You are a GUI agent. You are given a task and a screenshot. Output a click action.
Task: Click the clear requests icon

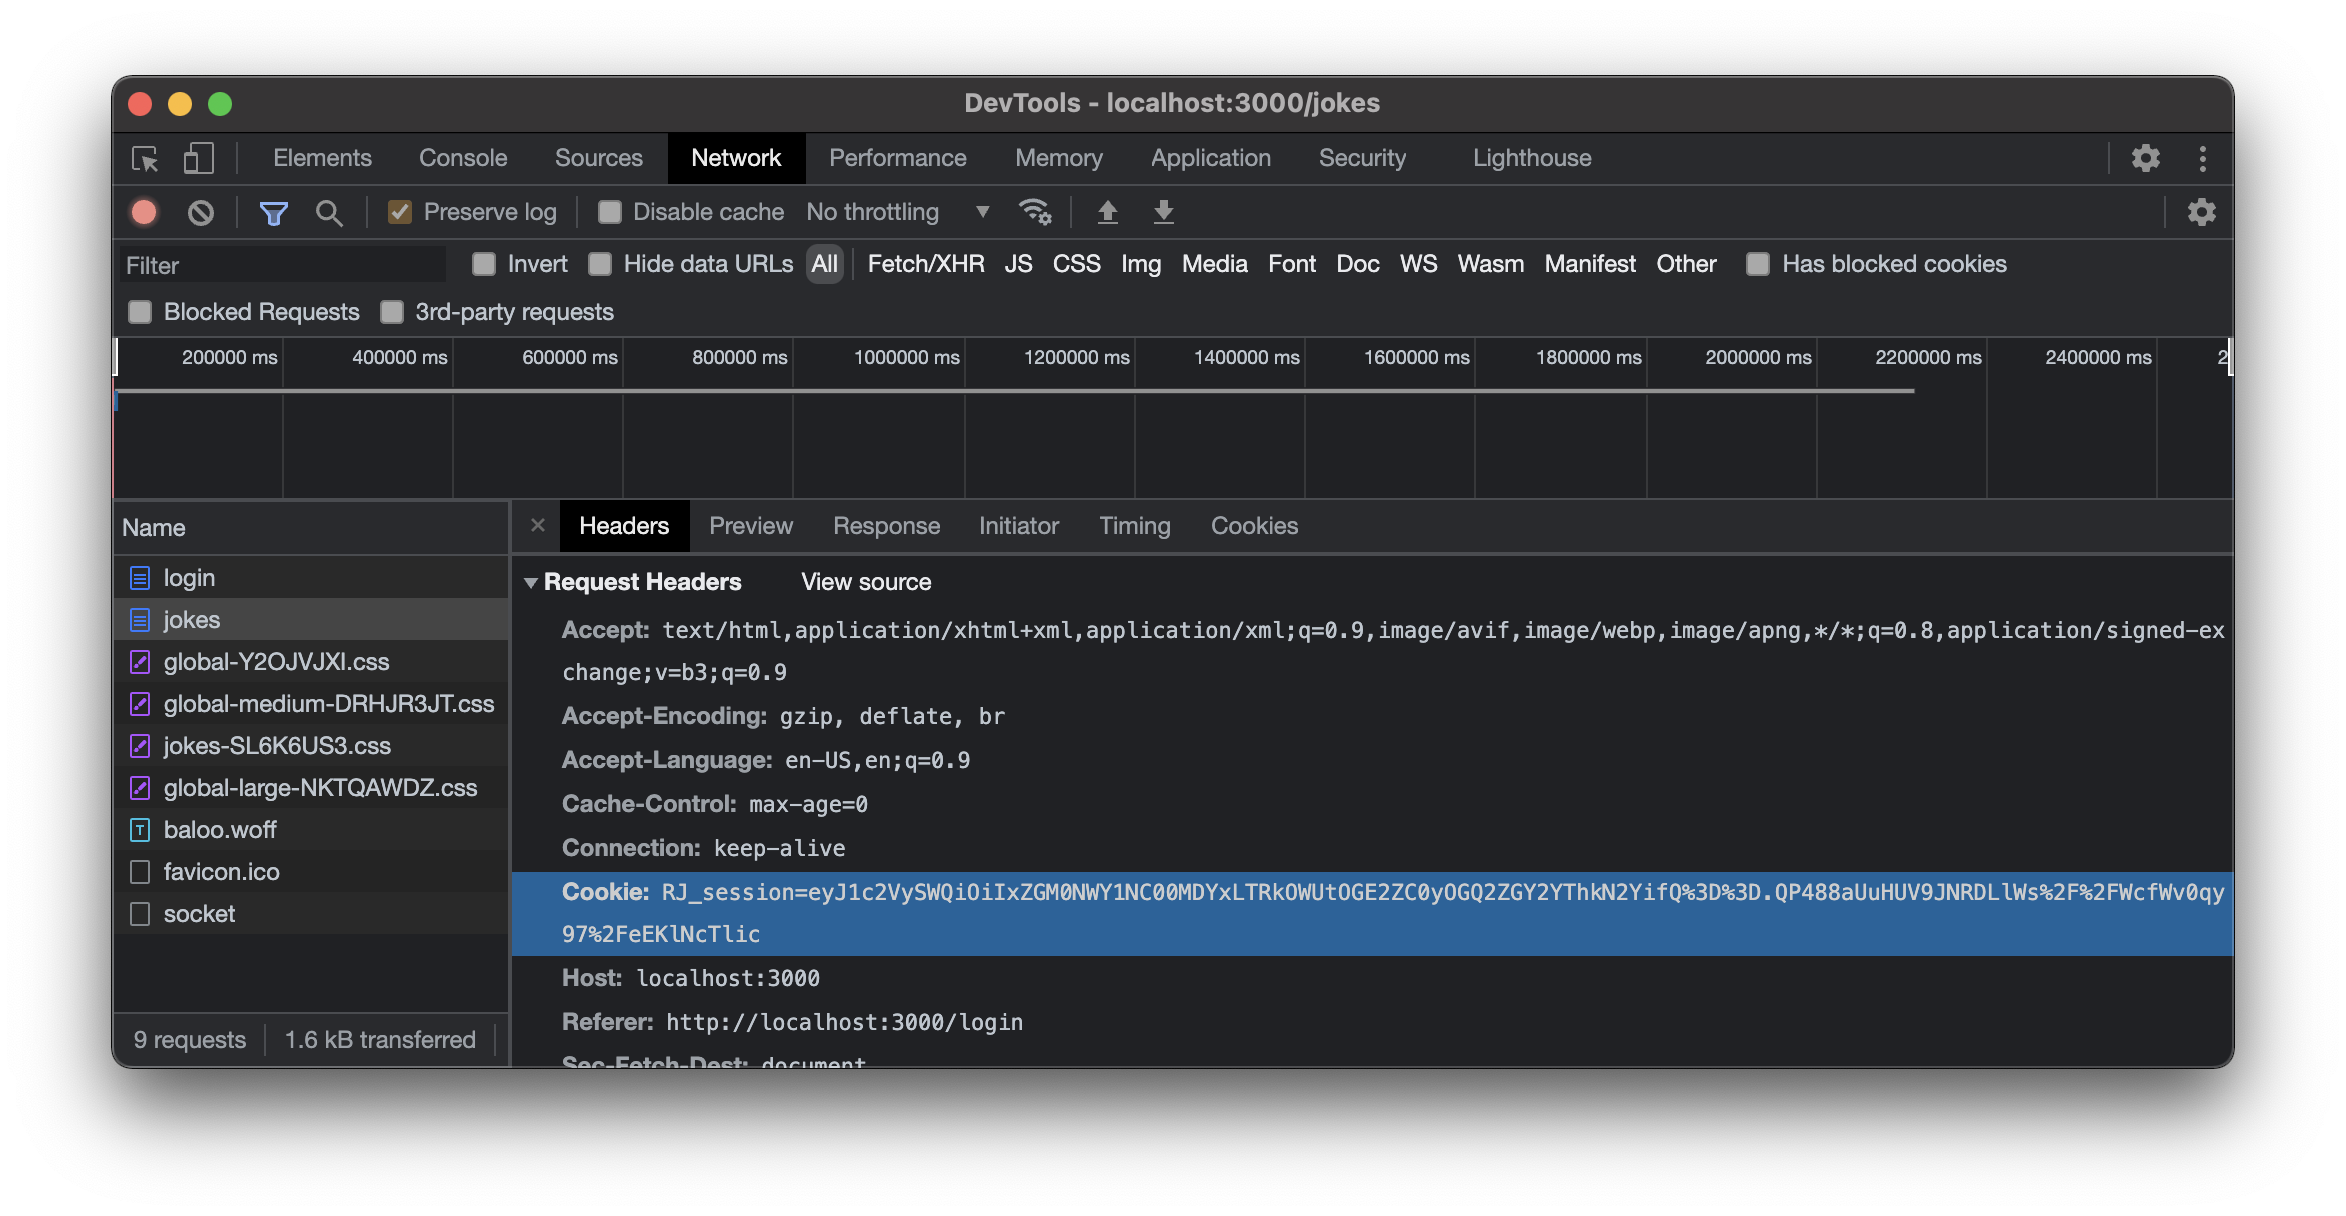[197, 211]
